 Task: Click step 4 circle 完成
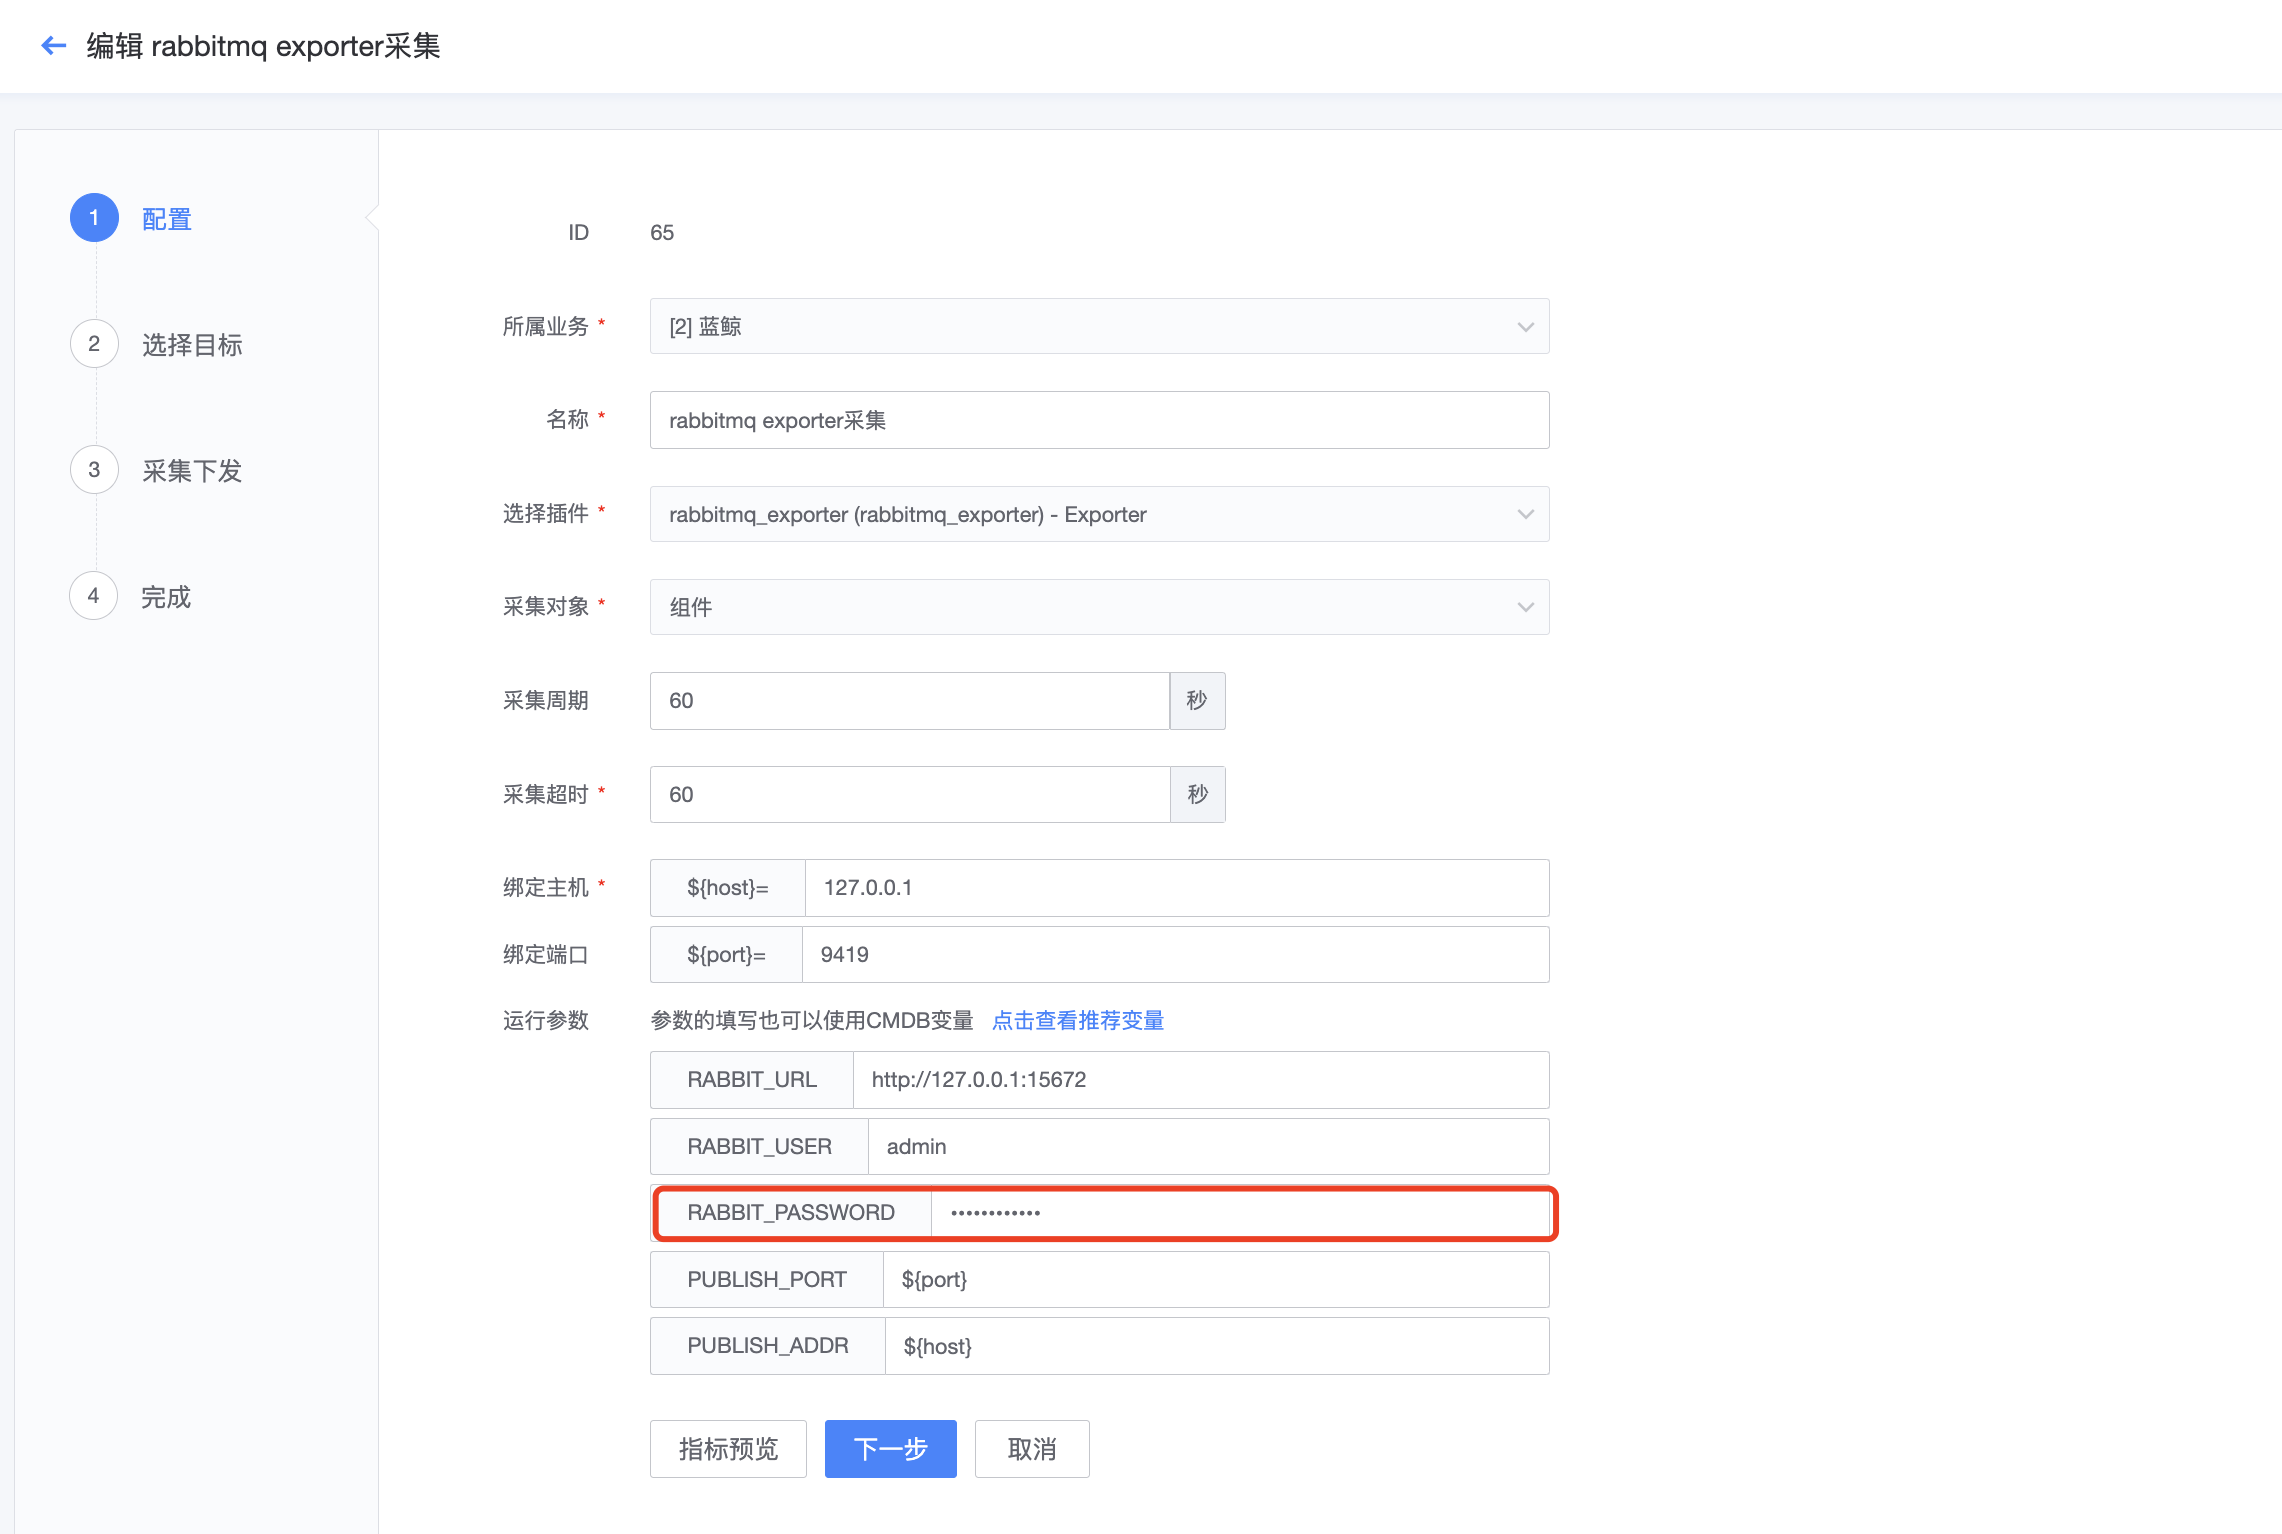pos(94,596)
